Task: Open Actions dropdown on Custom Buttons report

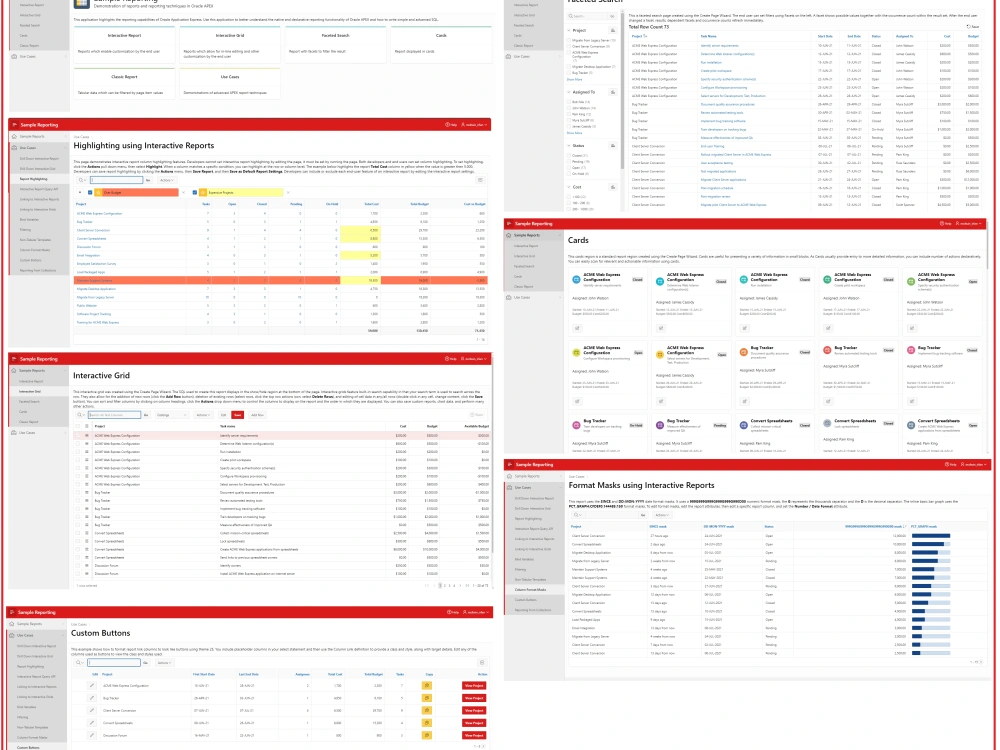Action: 165,663
